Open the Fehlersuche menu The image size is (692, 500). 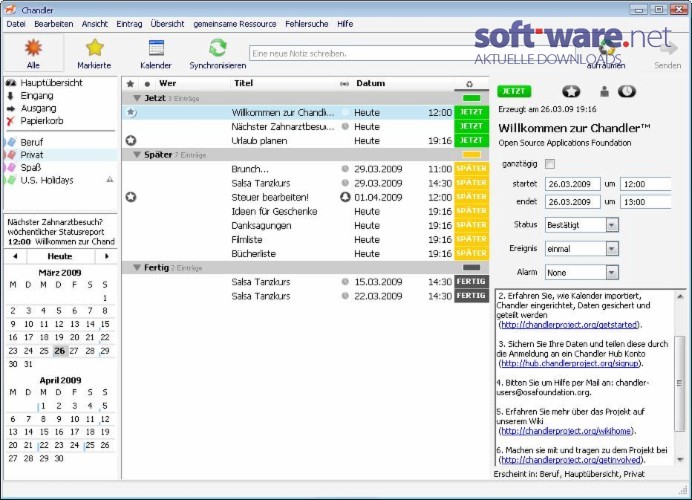307,24
